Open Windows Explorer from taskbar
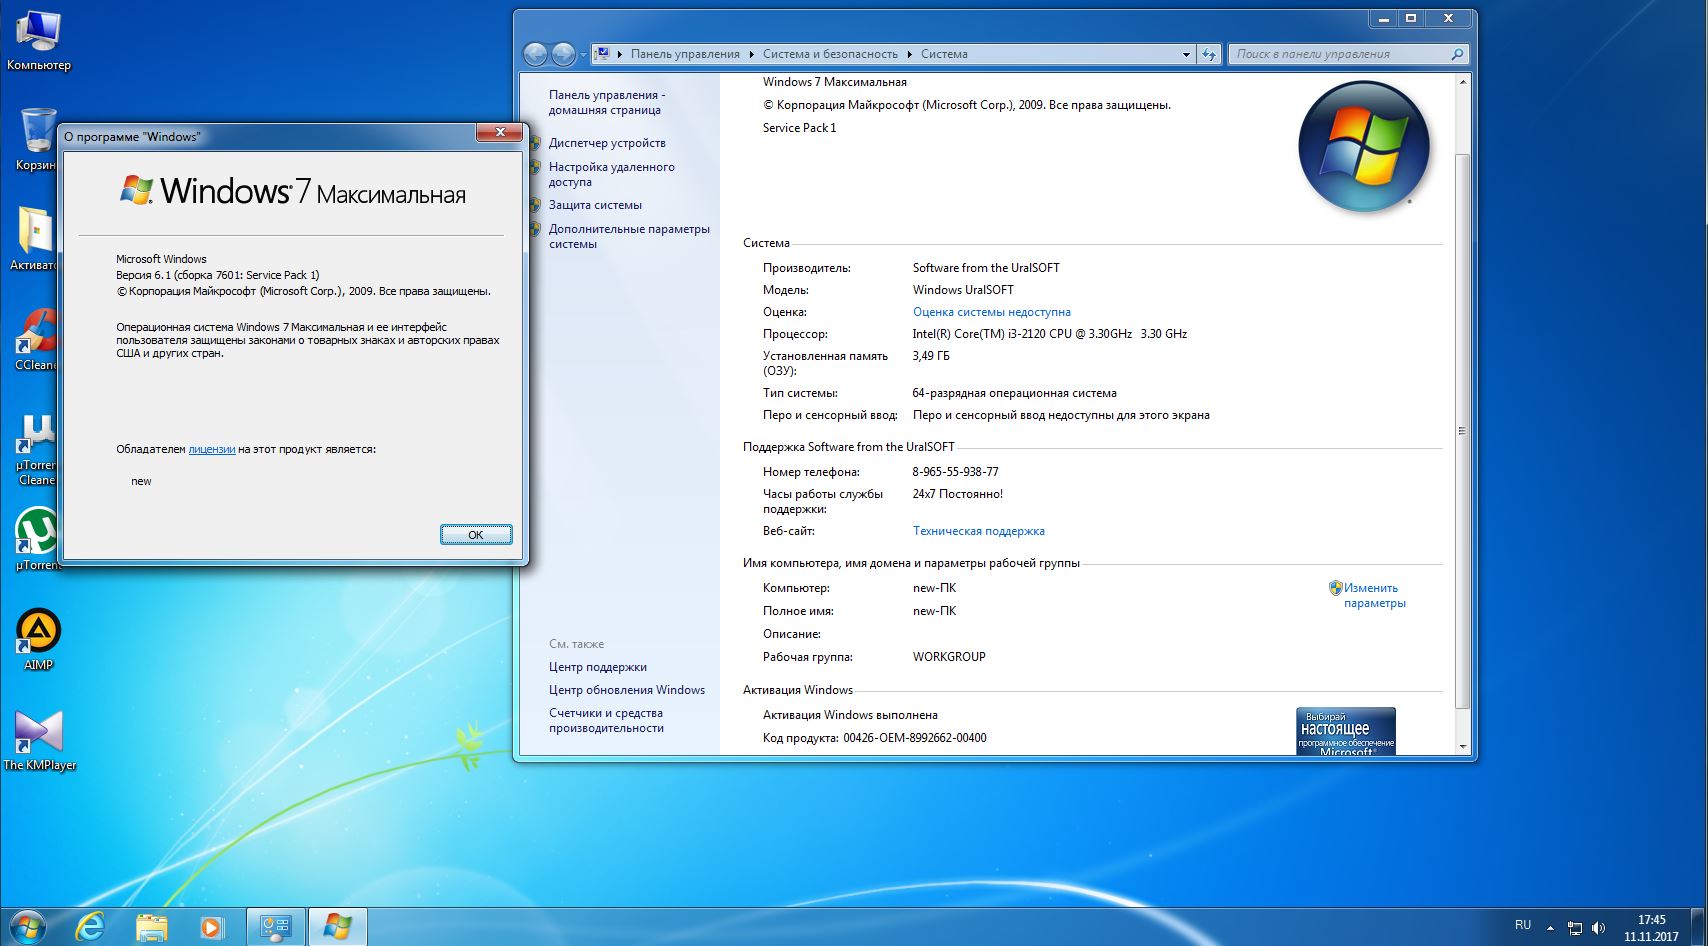 pyautogui.click(x=151, y=927)
